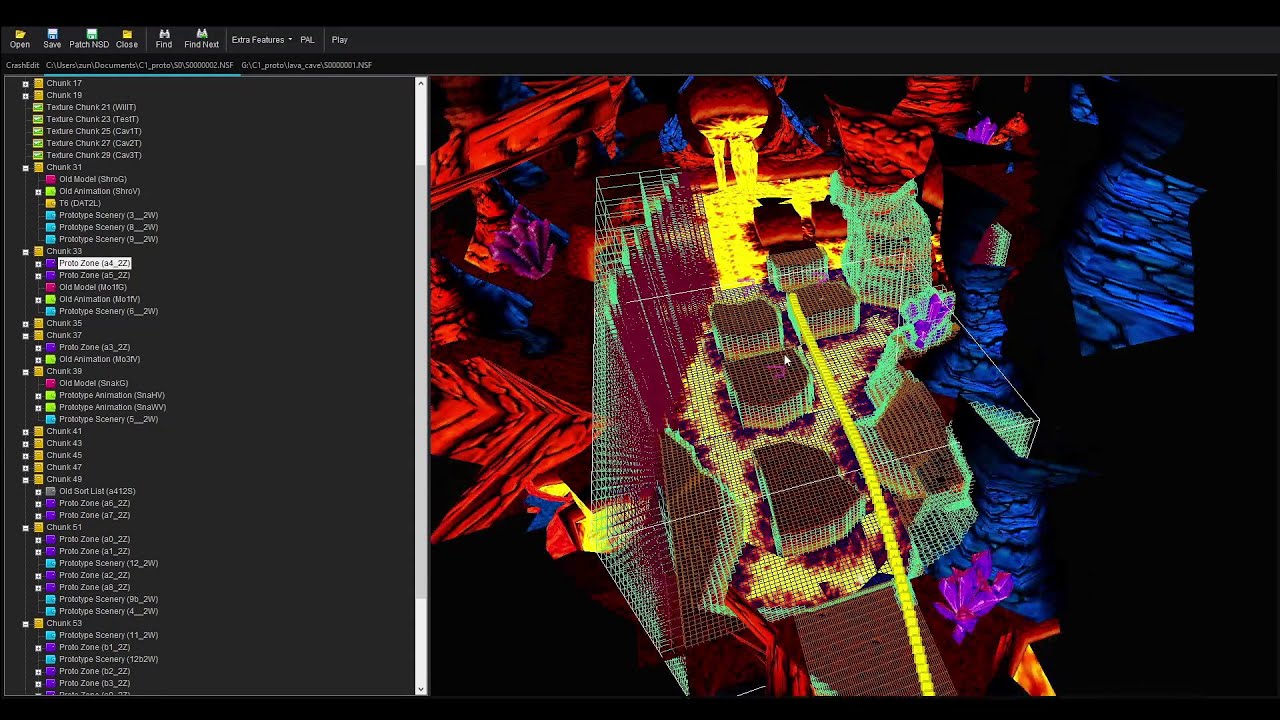The width and height of the screenshot is (1280, 720).
Task: Expand the Chunk 35 node
Action: [25, 323]
